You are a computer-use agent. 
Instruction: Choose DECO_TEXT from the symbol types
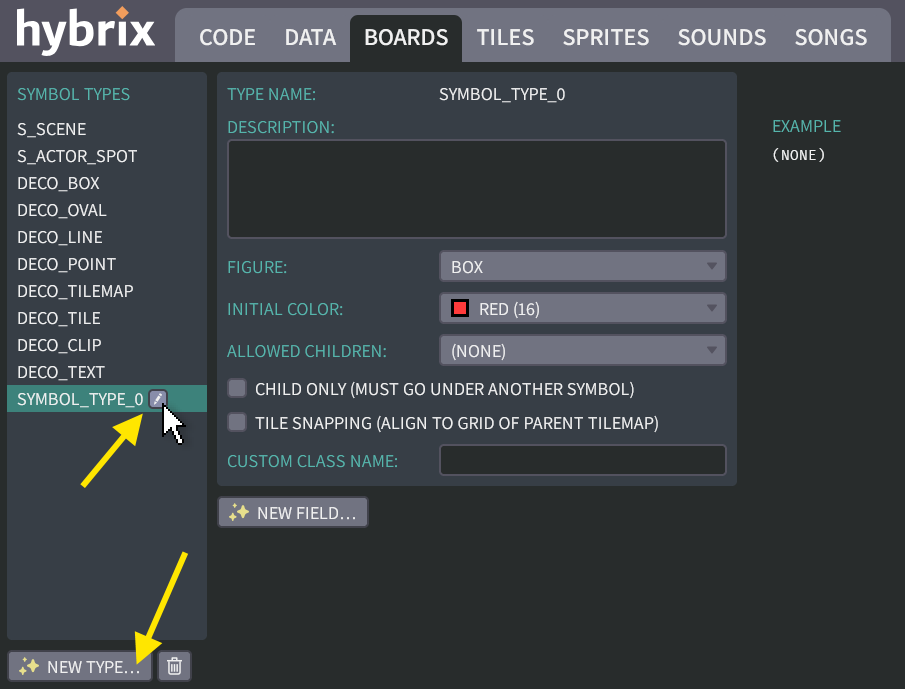[x=61, y=372]
